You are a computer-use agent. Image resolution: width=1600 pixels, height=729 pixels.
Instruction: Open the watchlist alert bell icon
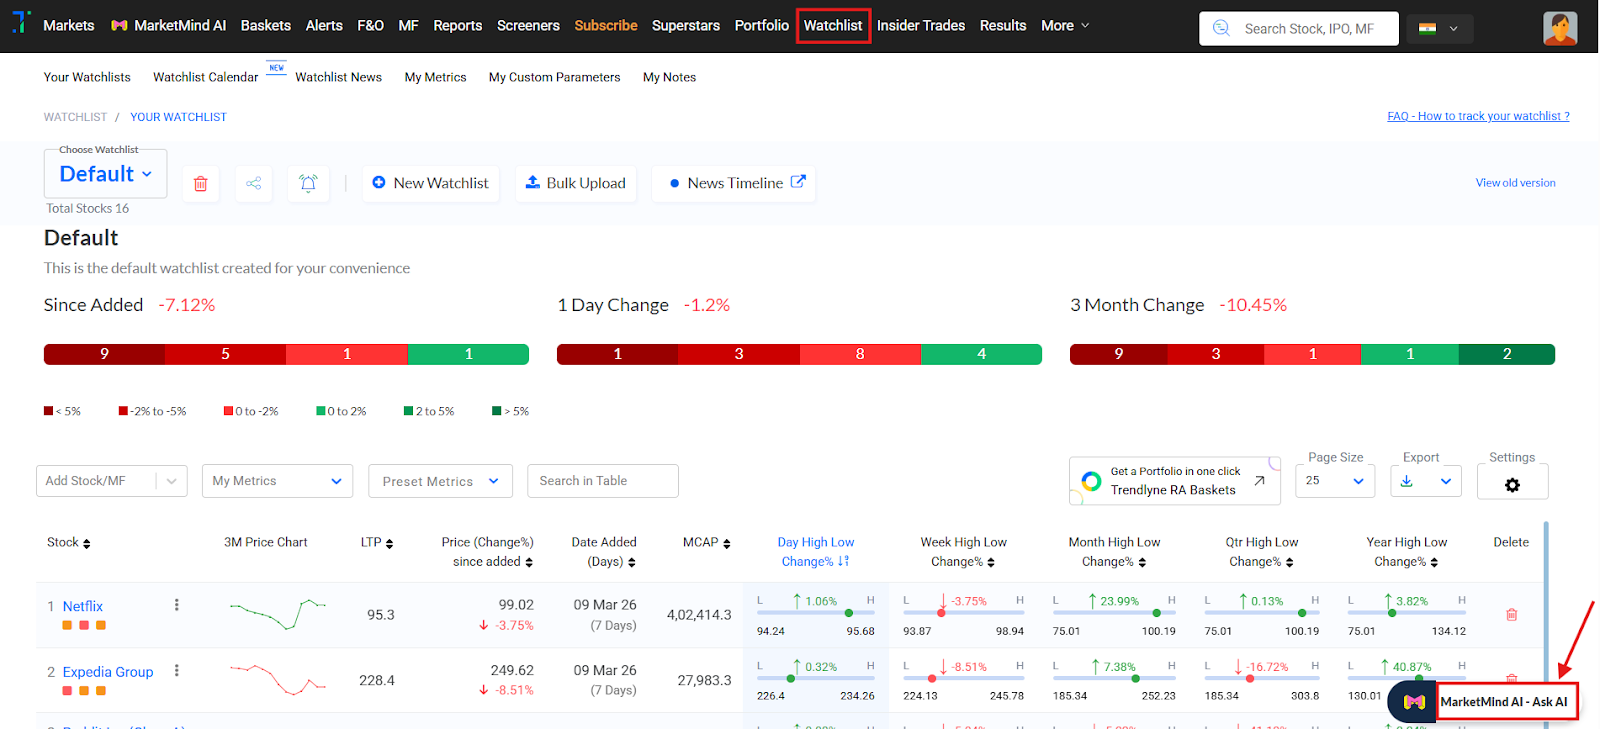(x=308, y=184)
